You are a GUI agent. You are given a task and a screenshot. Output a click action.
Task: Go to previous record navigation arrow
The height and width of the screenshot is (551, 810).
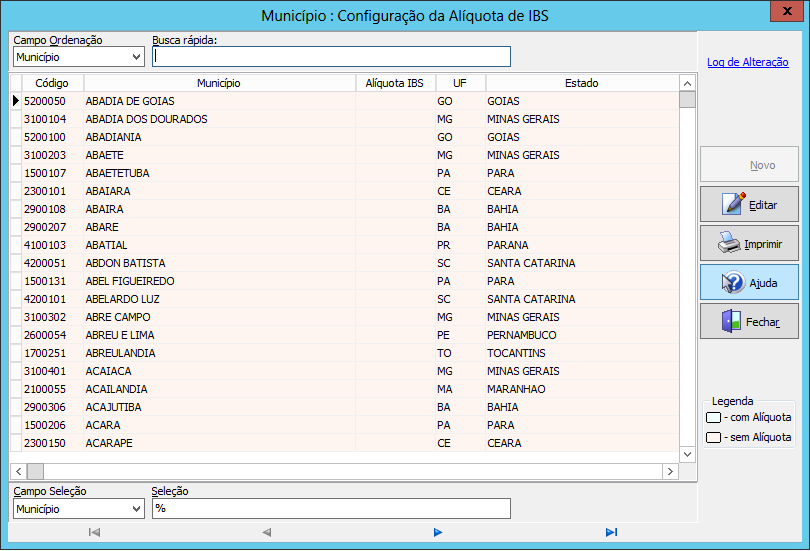(266, 532)
